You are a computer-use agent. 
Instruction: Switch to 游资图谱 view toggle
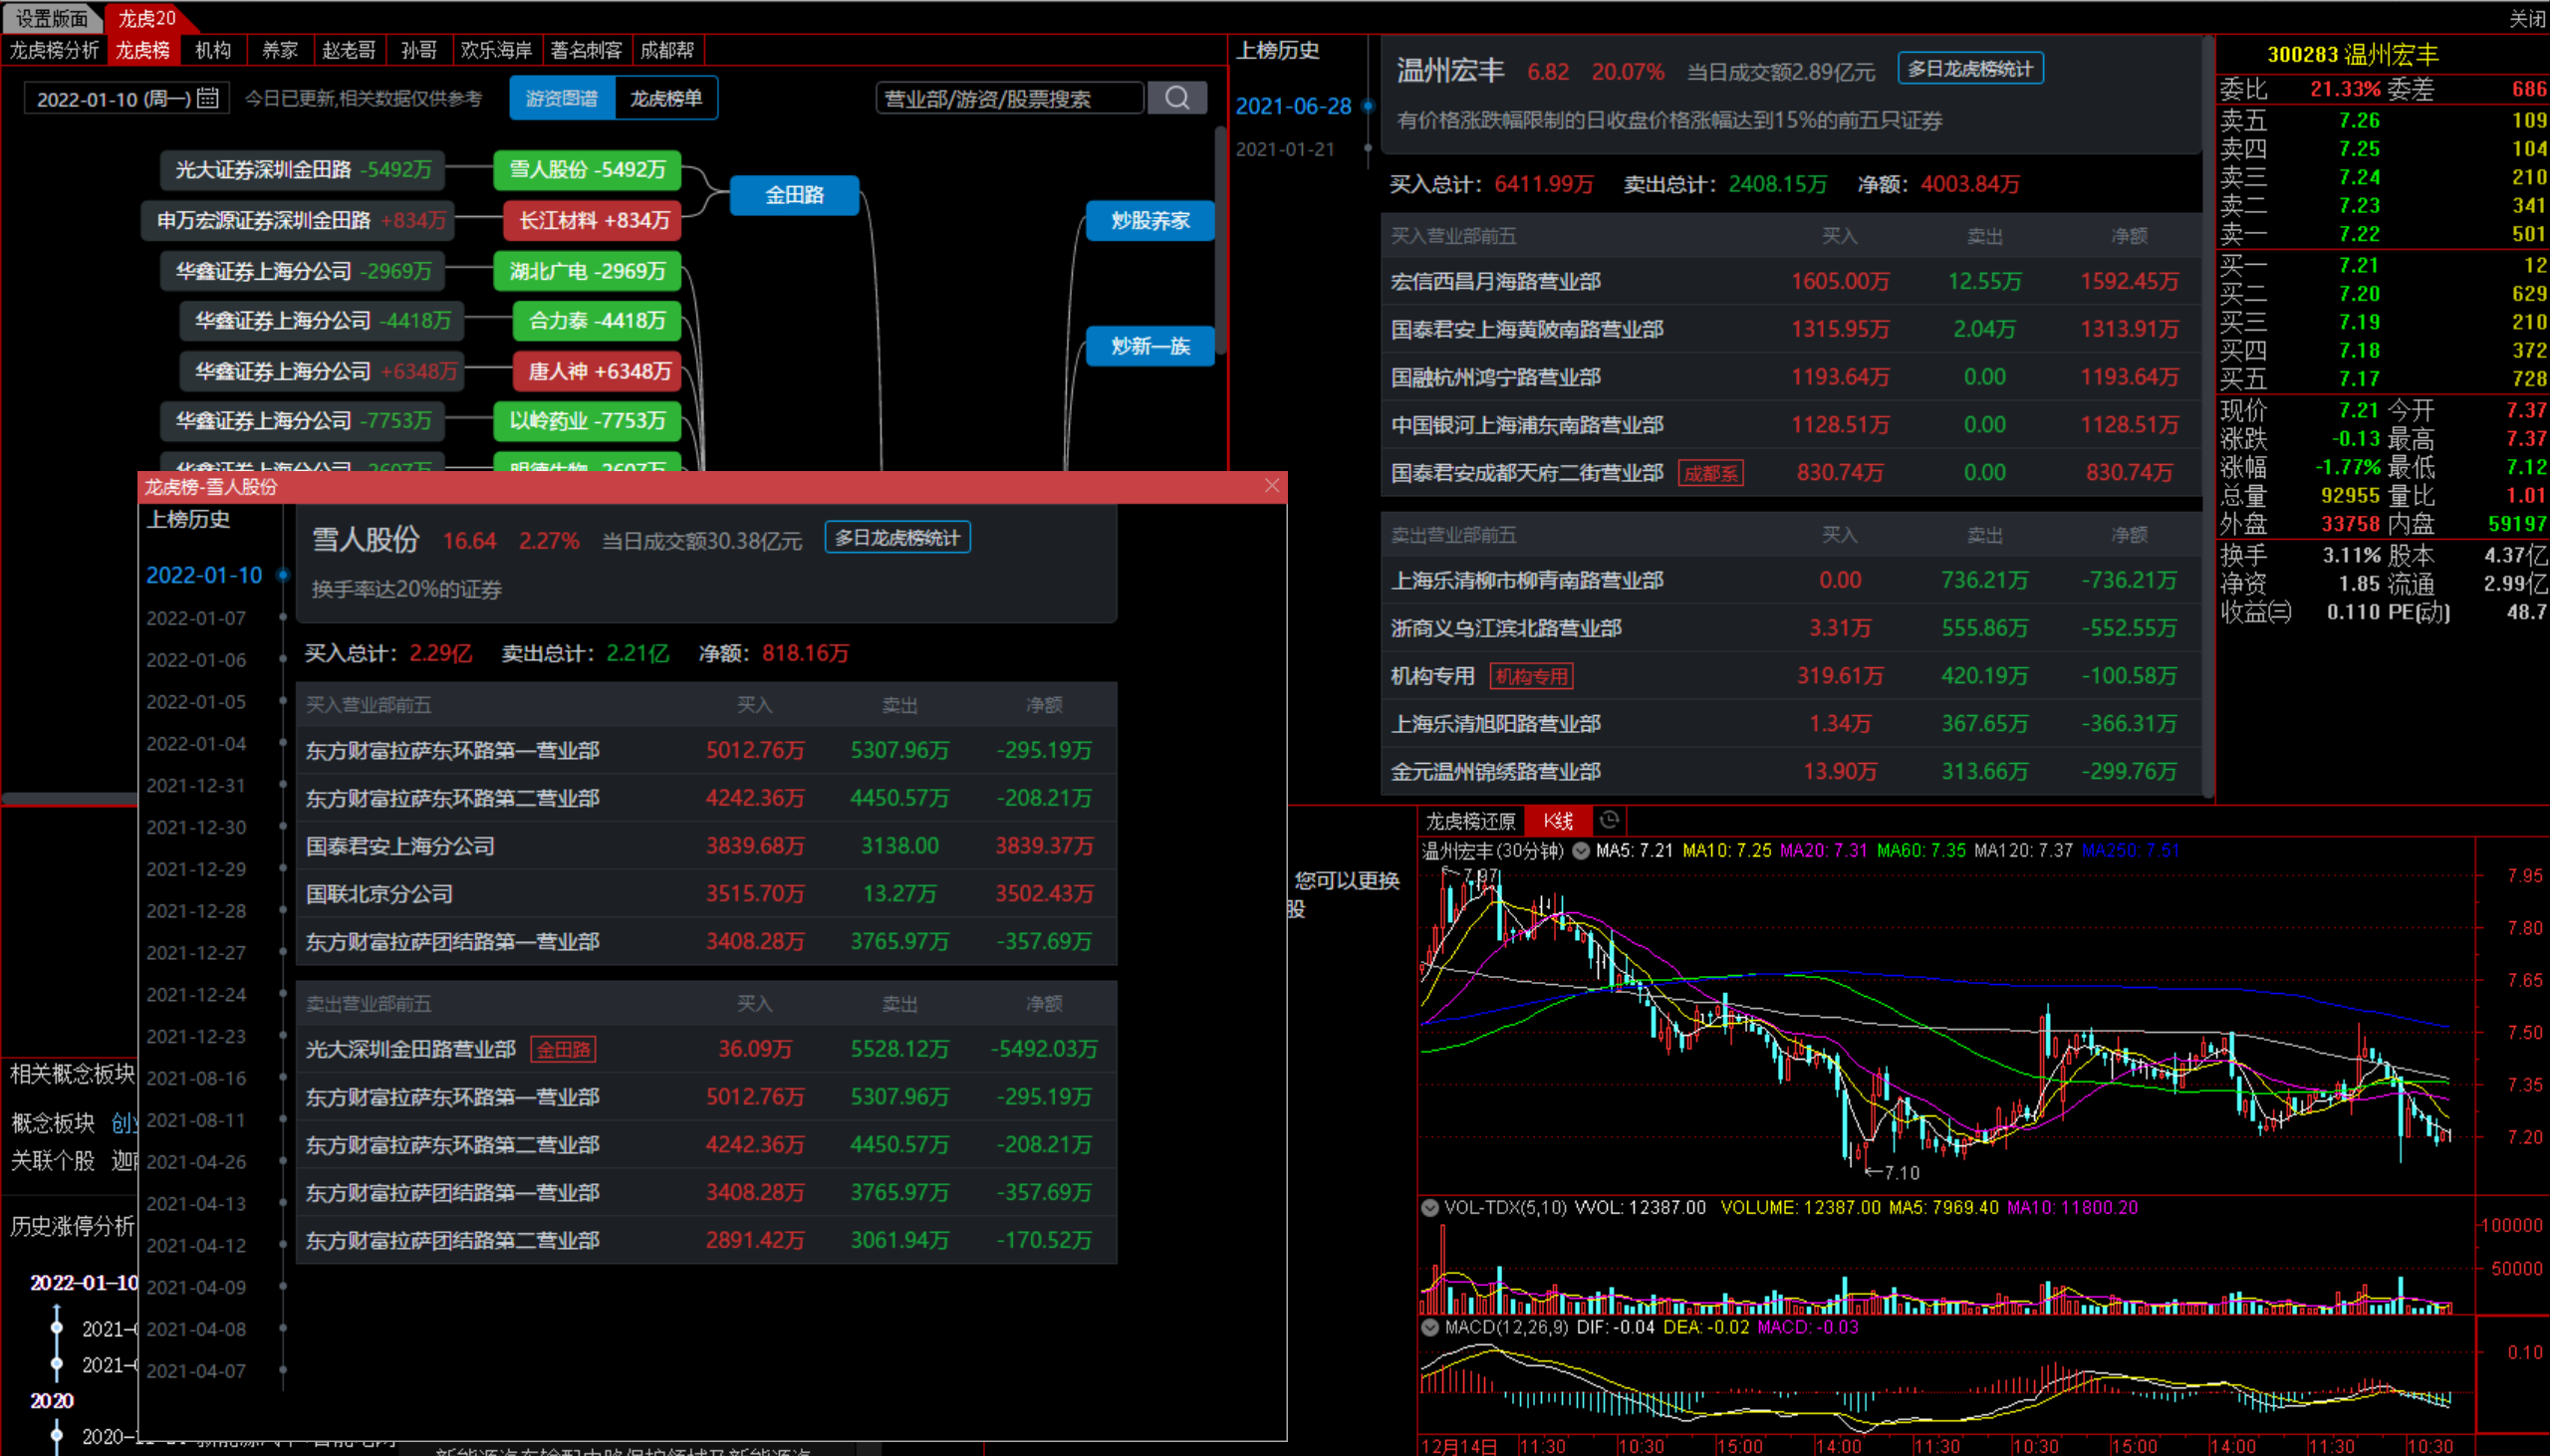click(x=562, y=98)
